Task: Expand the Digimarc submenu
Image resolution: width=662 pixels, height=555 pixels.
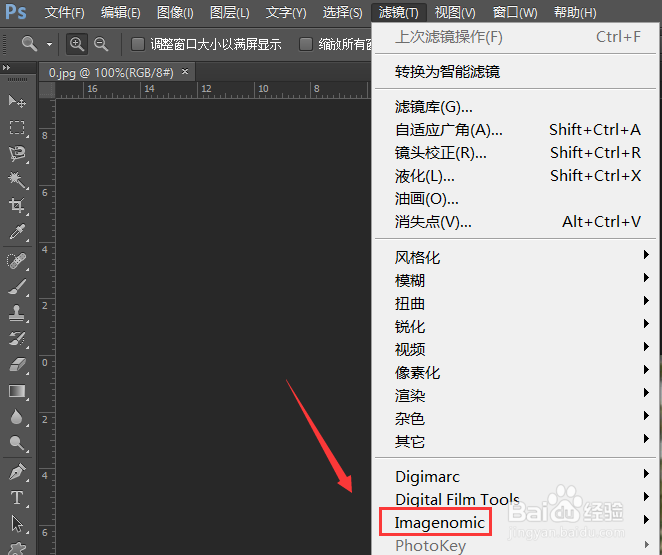Action: (x=515, y=476)
